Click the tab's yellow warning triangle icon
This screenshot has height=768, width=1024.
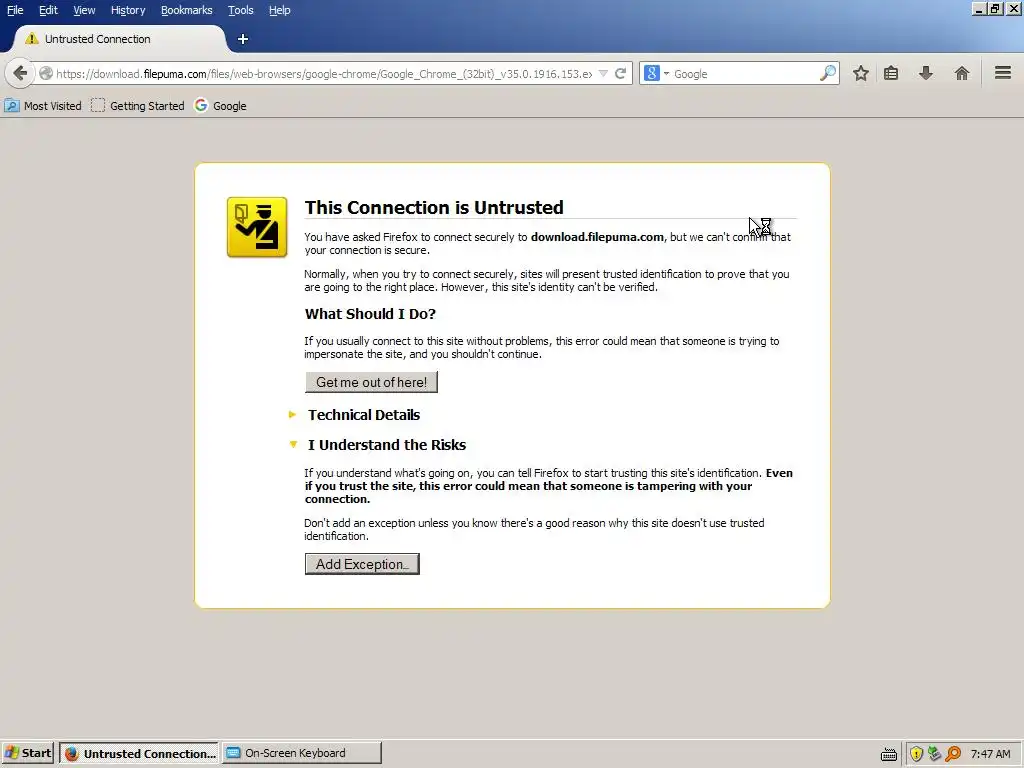pos(31,39)
